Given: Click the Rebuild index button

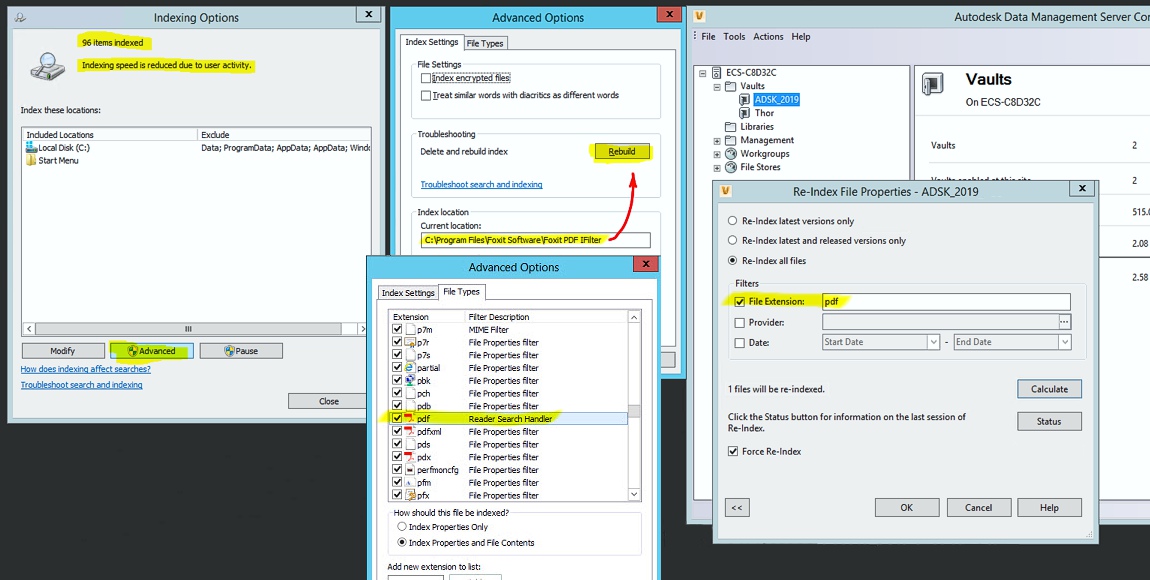Looking at the screenshot, I should [622, 152].
